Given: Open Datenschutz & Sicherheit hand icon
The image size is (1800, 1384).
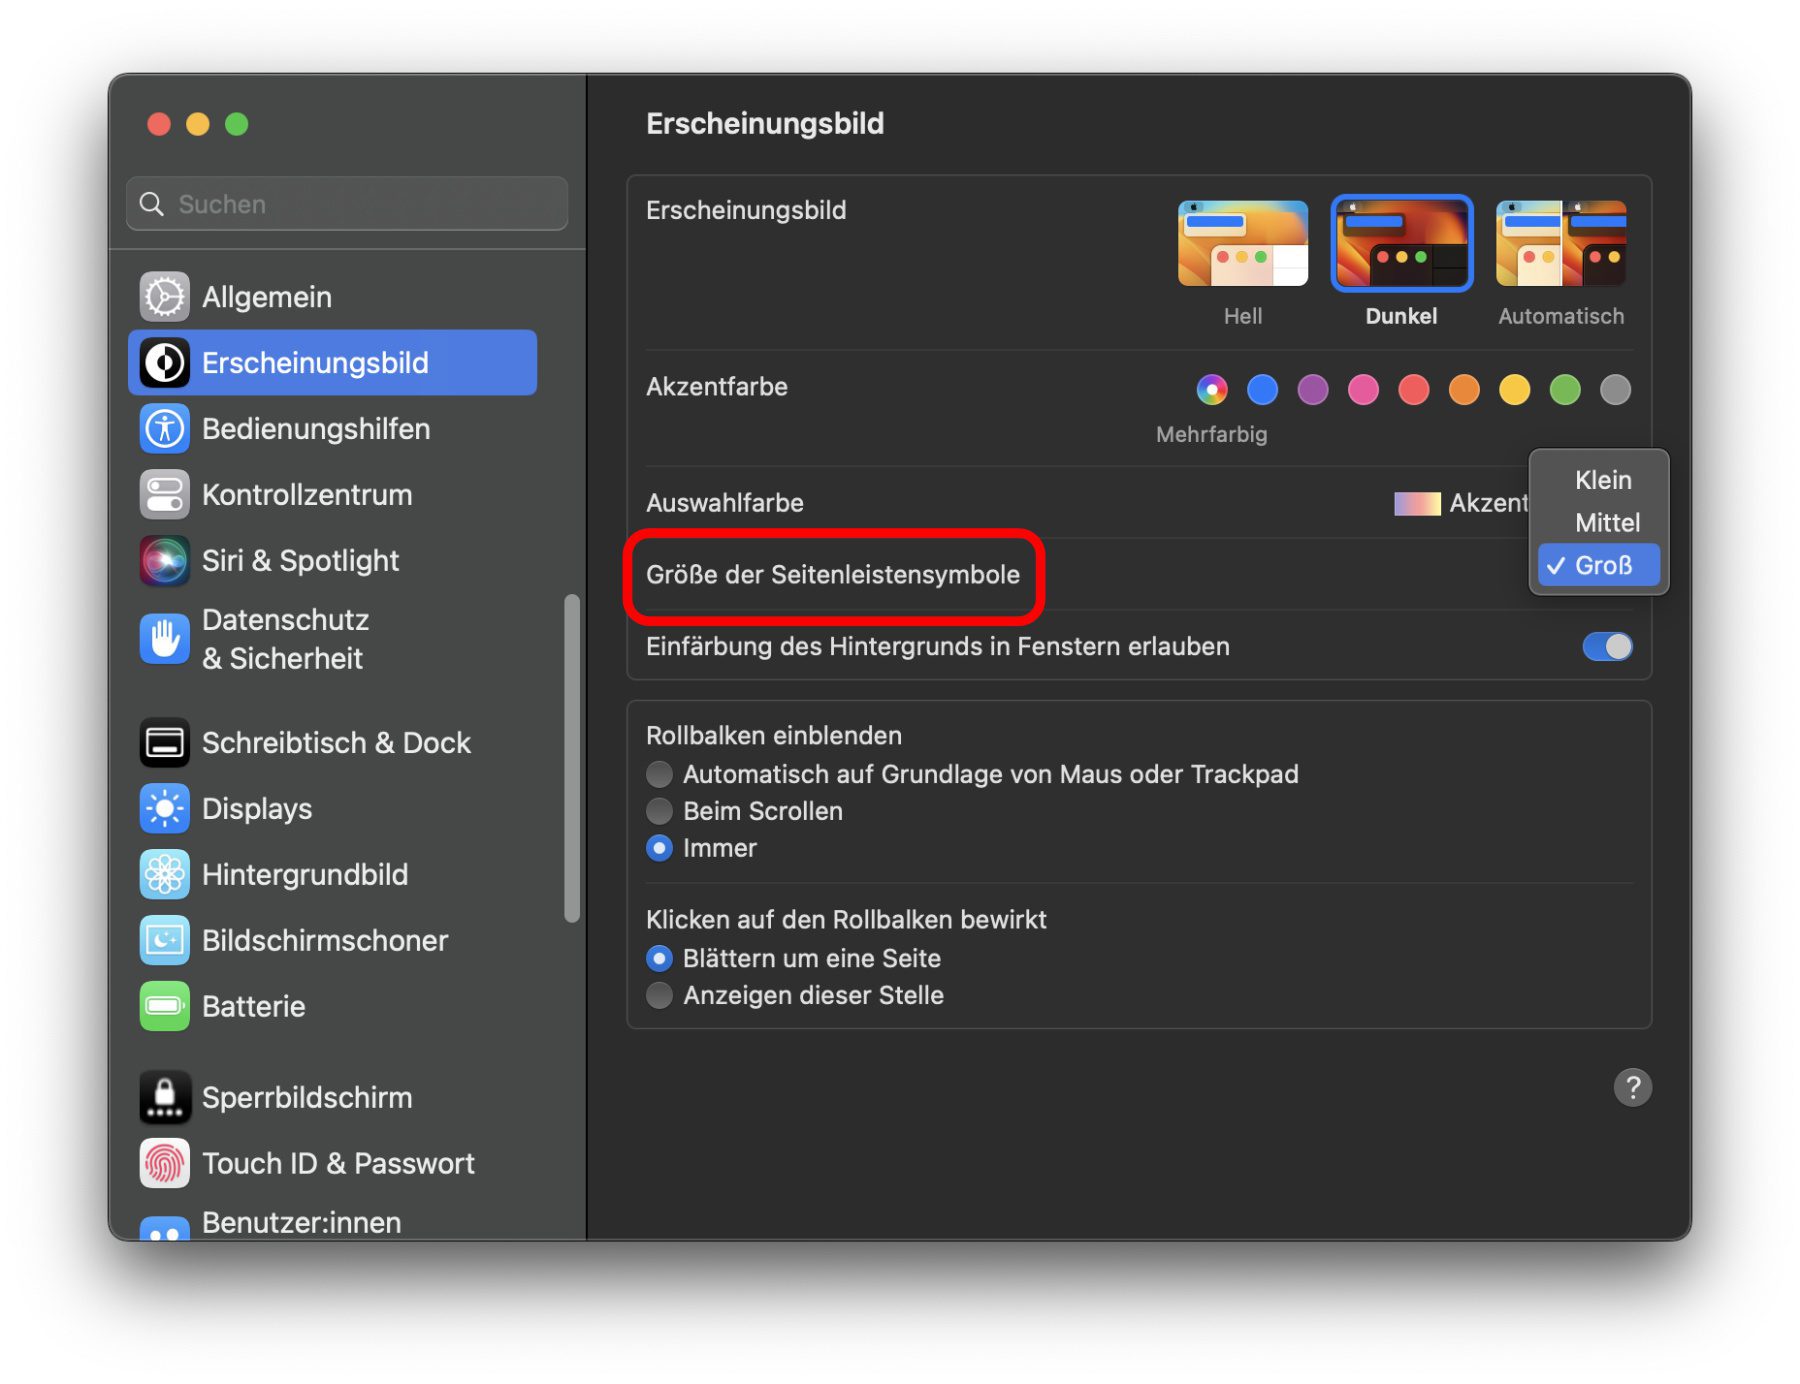Looking at the screenshot, I should (x=164, y=639).
